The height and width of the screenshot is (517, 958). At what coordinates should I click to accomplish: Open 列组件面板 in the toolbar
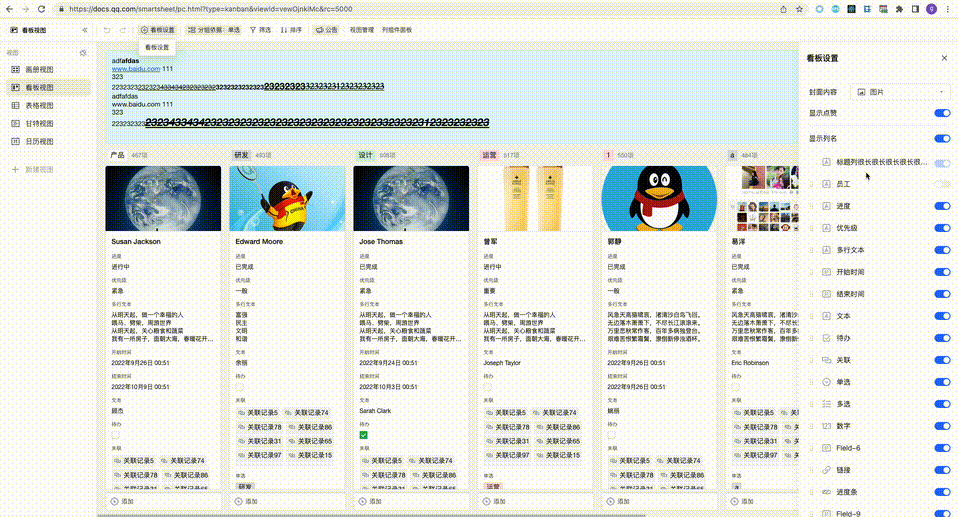397,30
